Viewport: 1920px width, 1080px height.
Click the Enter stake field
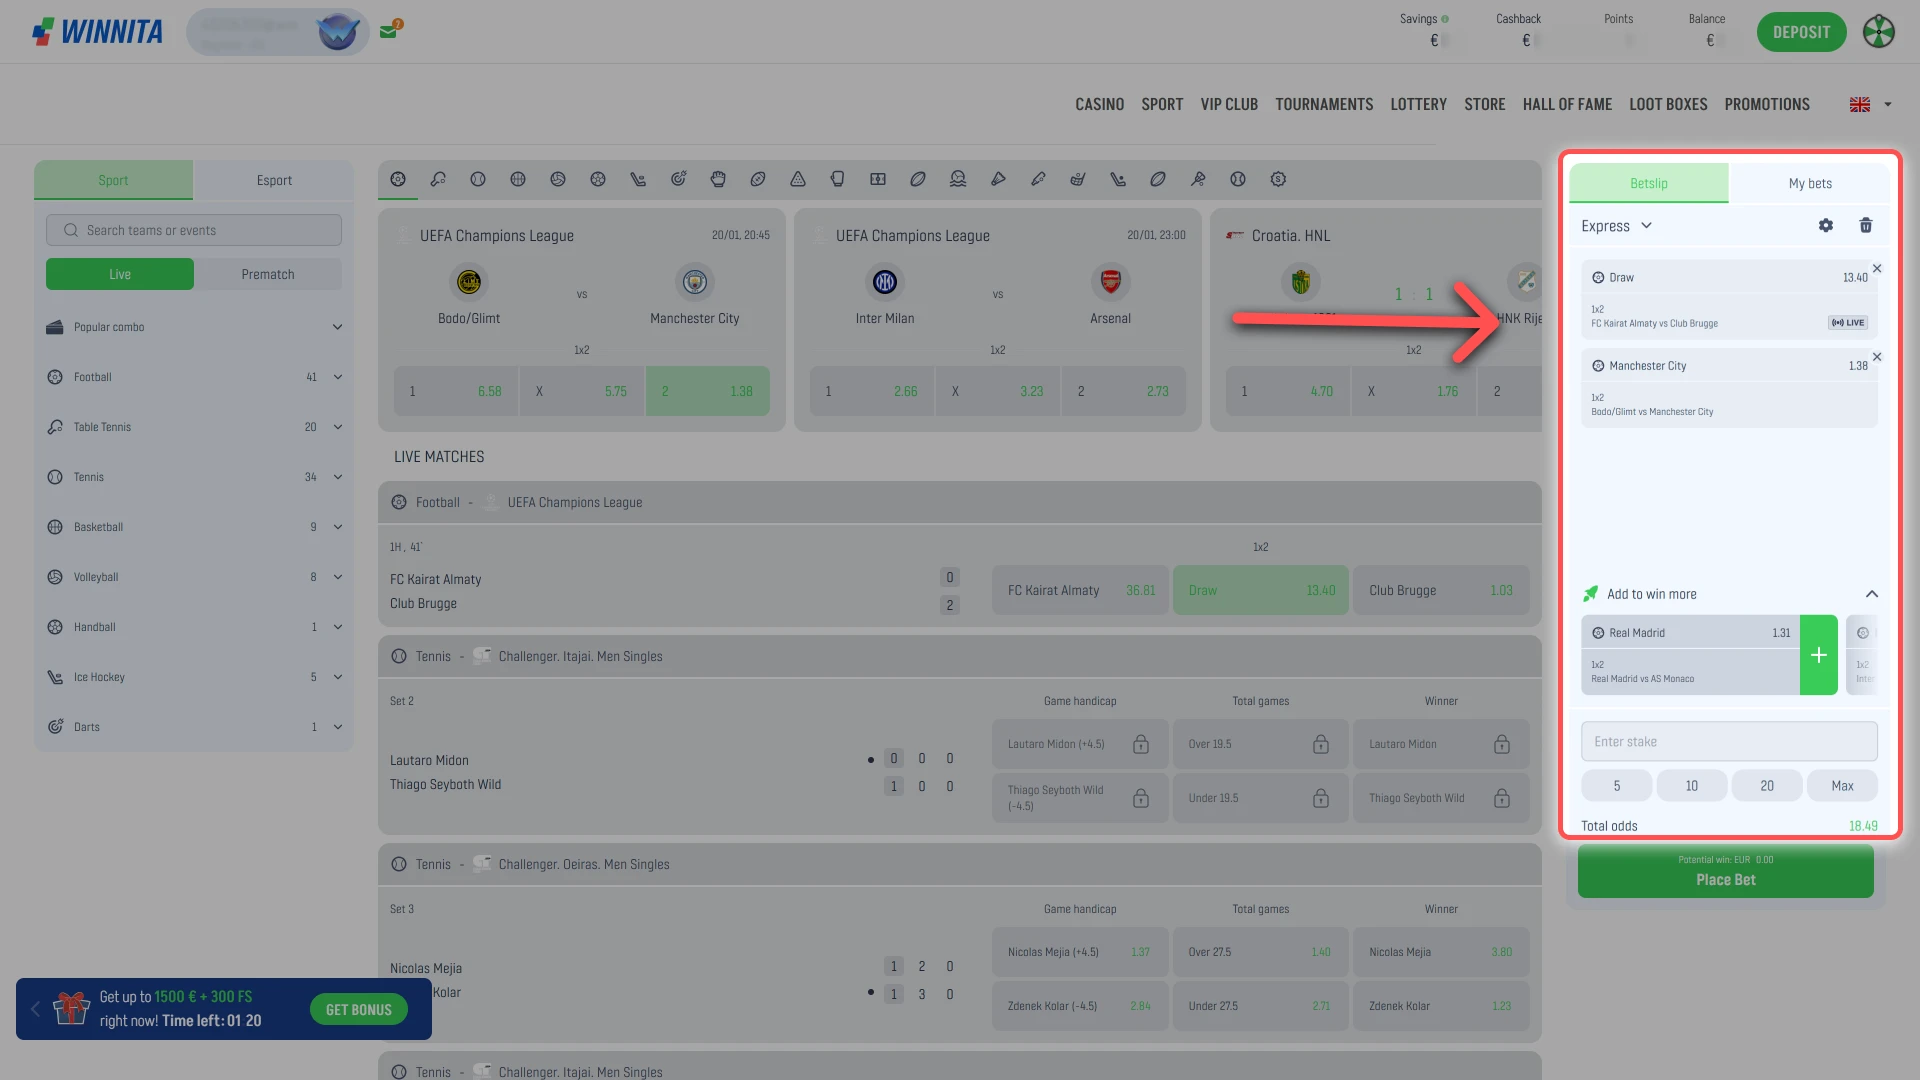pyautogui.click(x=1729, y=742)
